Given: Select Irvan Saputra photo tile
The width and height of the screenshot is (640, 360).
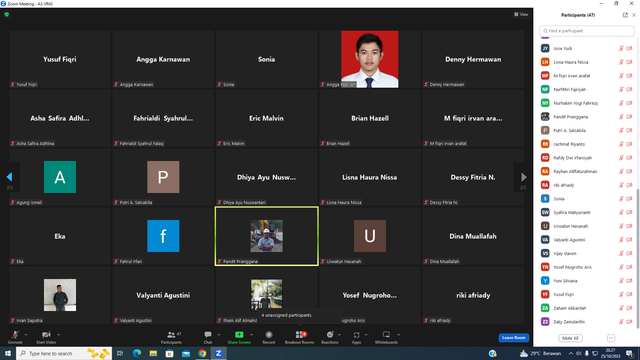Looking at the screenshot, I should click(x=60, y=295).
